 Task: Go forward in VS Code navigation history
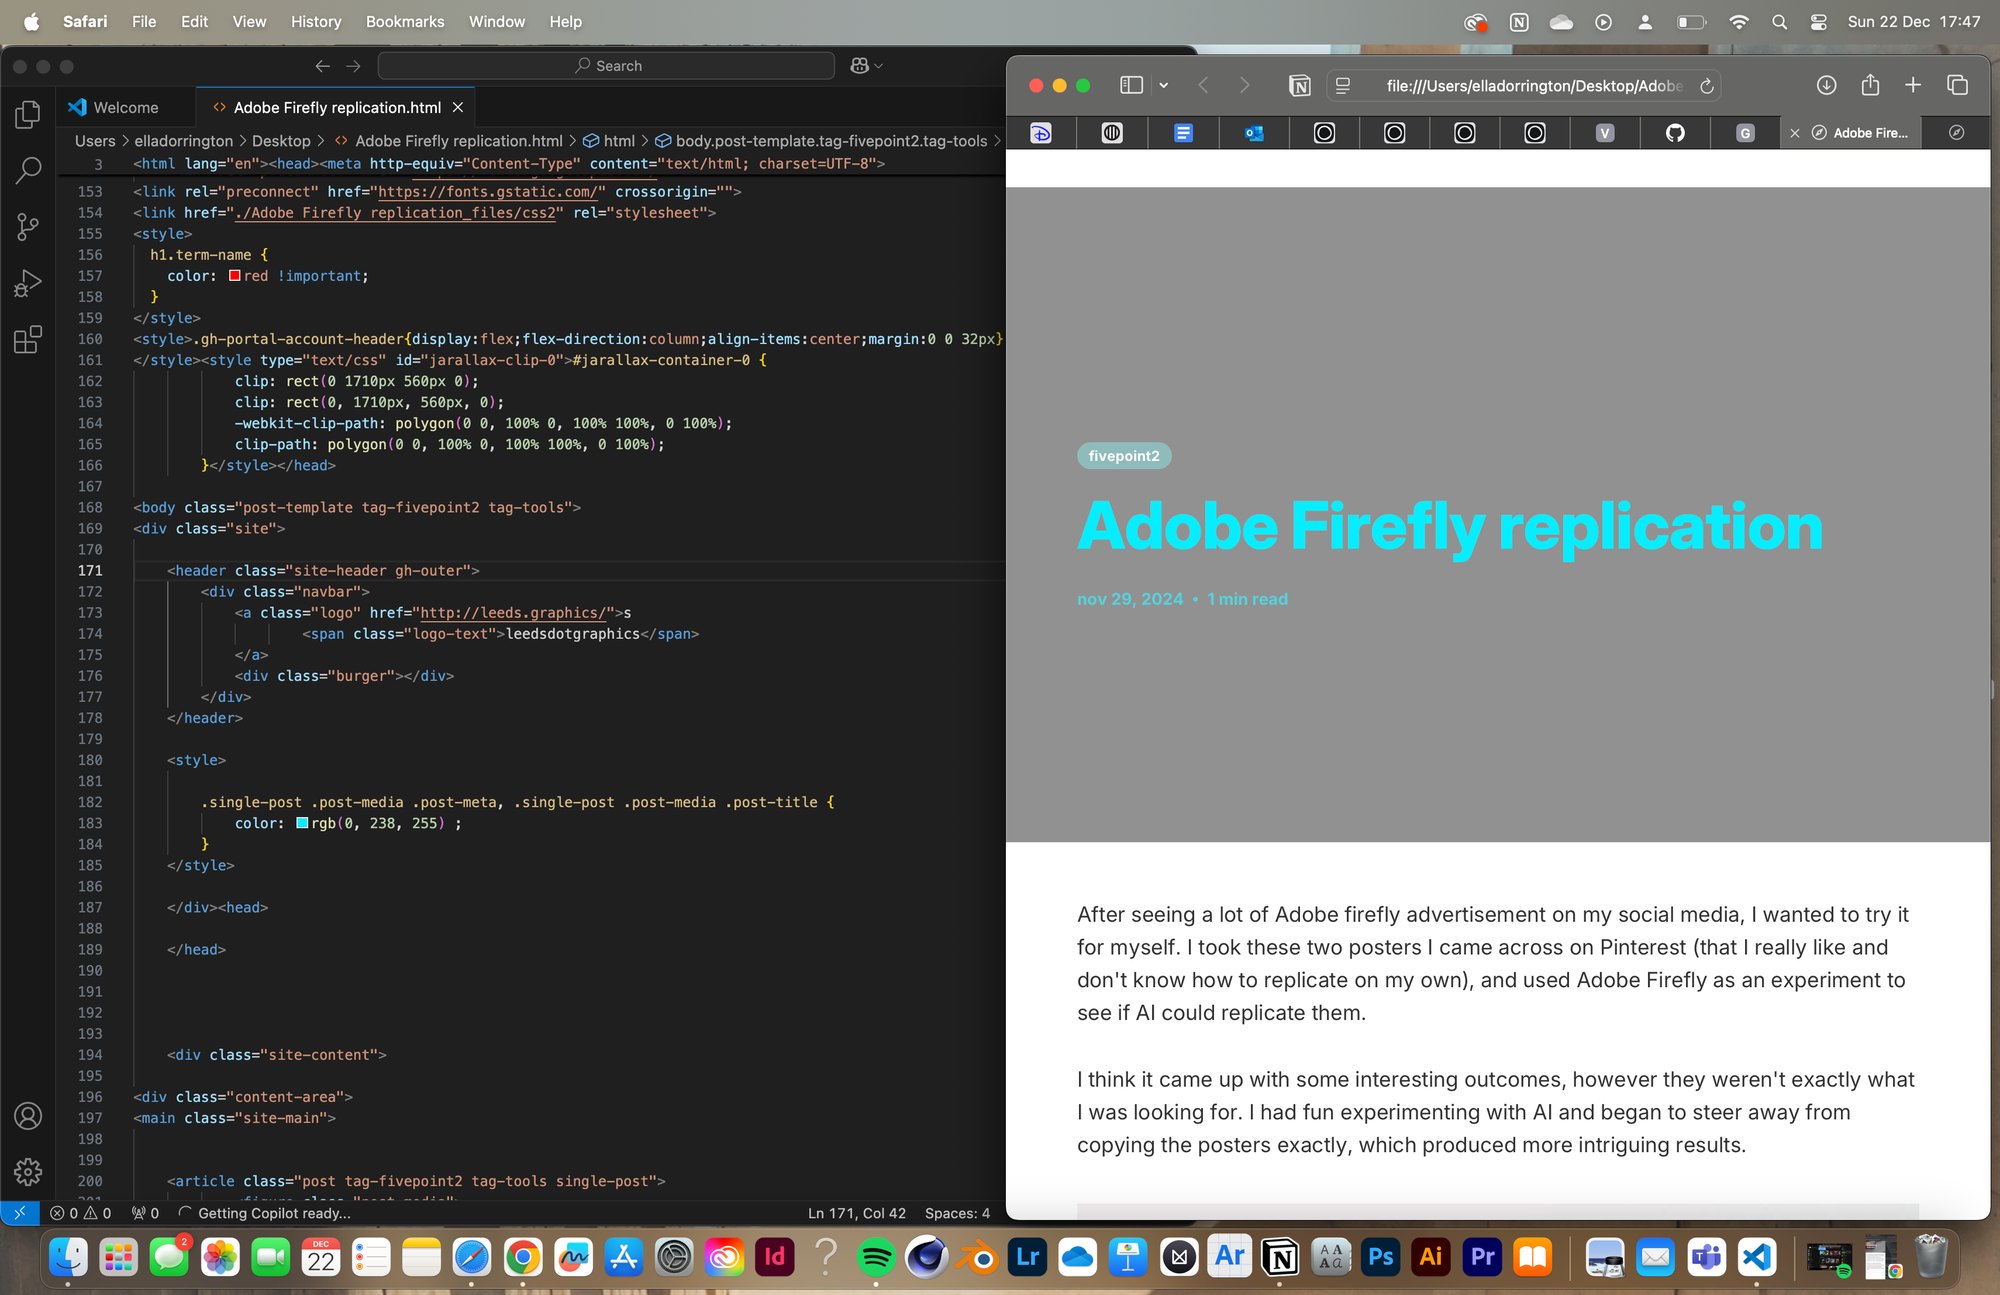click(x=353, y=66)
